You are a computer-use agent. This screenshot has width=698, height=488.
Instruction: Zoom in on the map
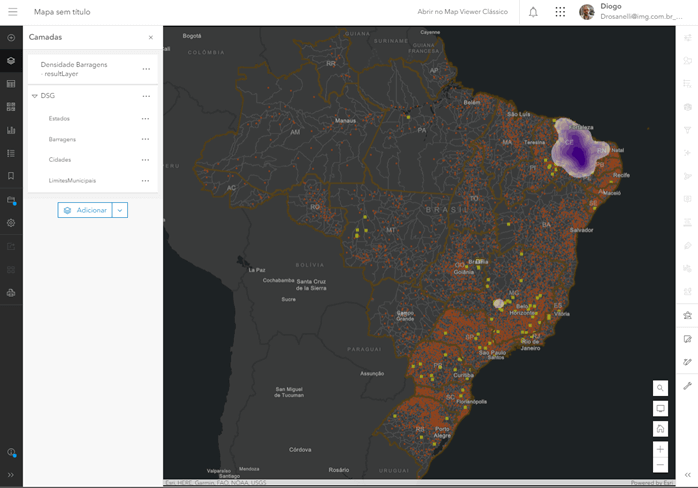coord(660,449)
